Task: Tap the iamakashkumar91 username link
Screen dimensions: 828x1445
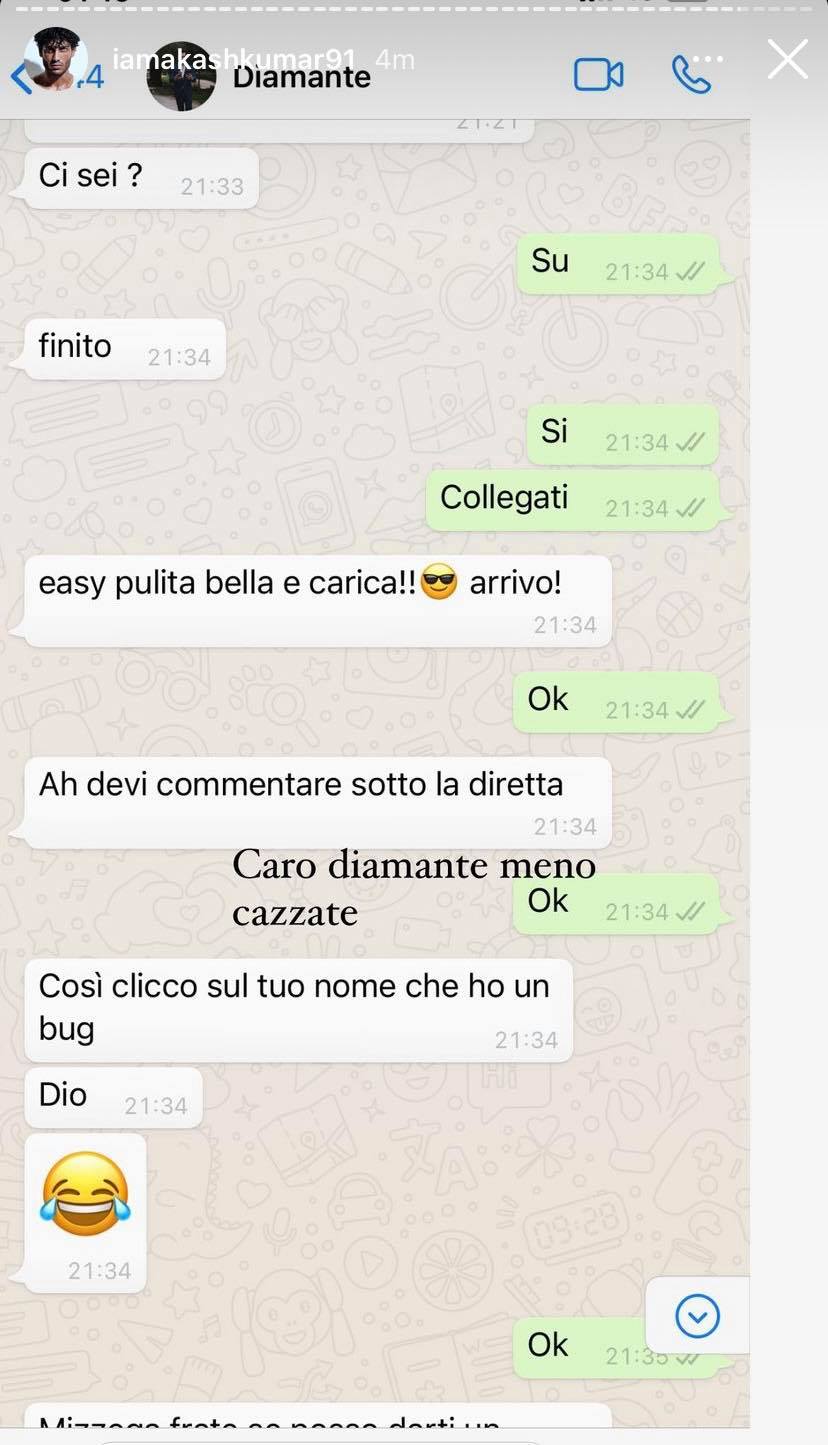Action: 235,59
